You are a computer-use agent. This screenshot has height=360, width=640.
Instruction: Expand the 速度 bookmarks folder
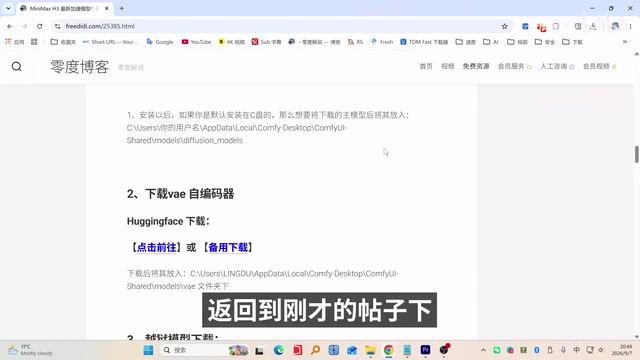466,42
